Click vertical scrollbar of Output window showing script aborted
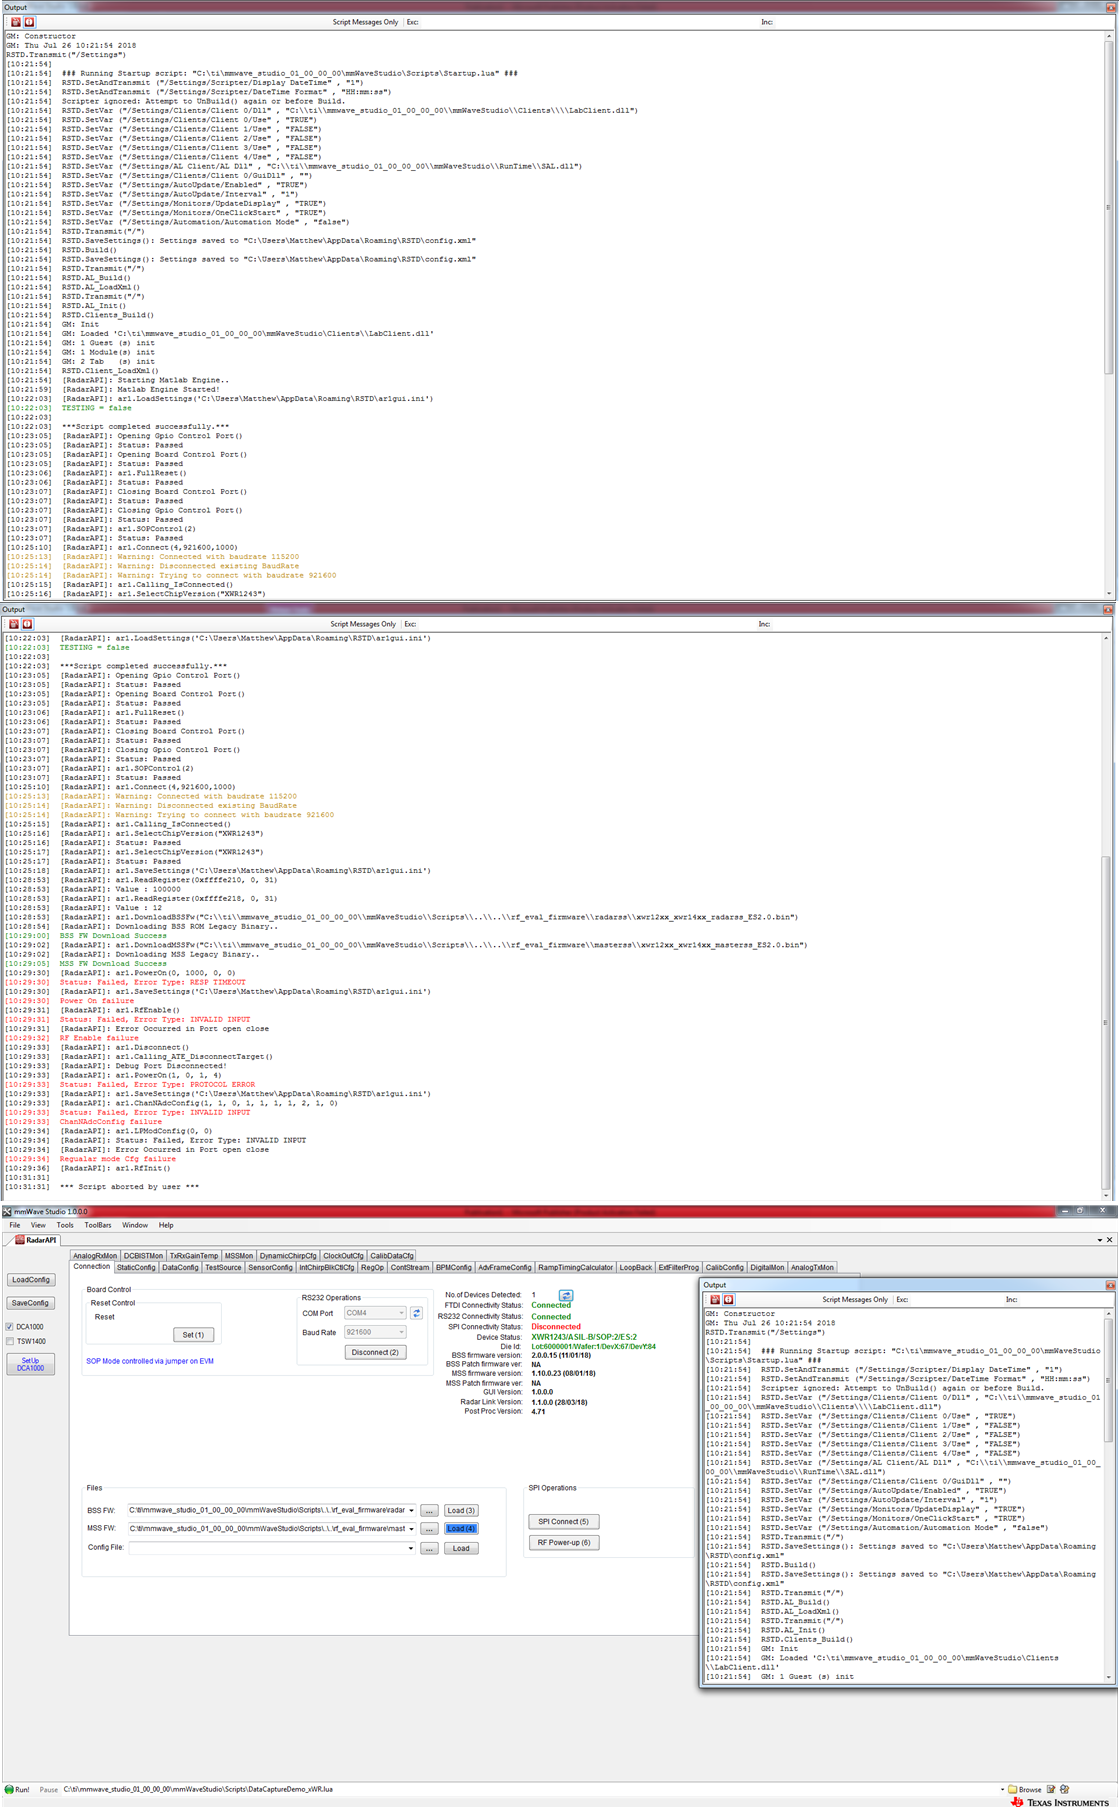1119x1807 pixels. pyautogui.click(x=1106, y=915)
